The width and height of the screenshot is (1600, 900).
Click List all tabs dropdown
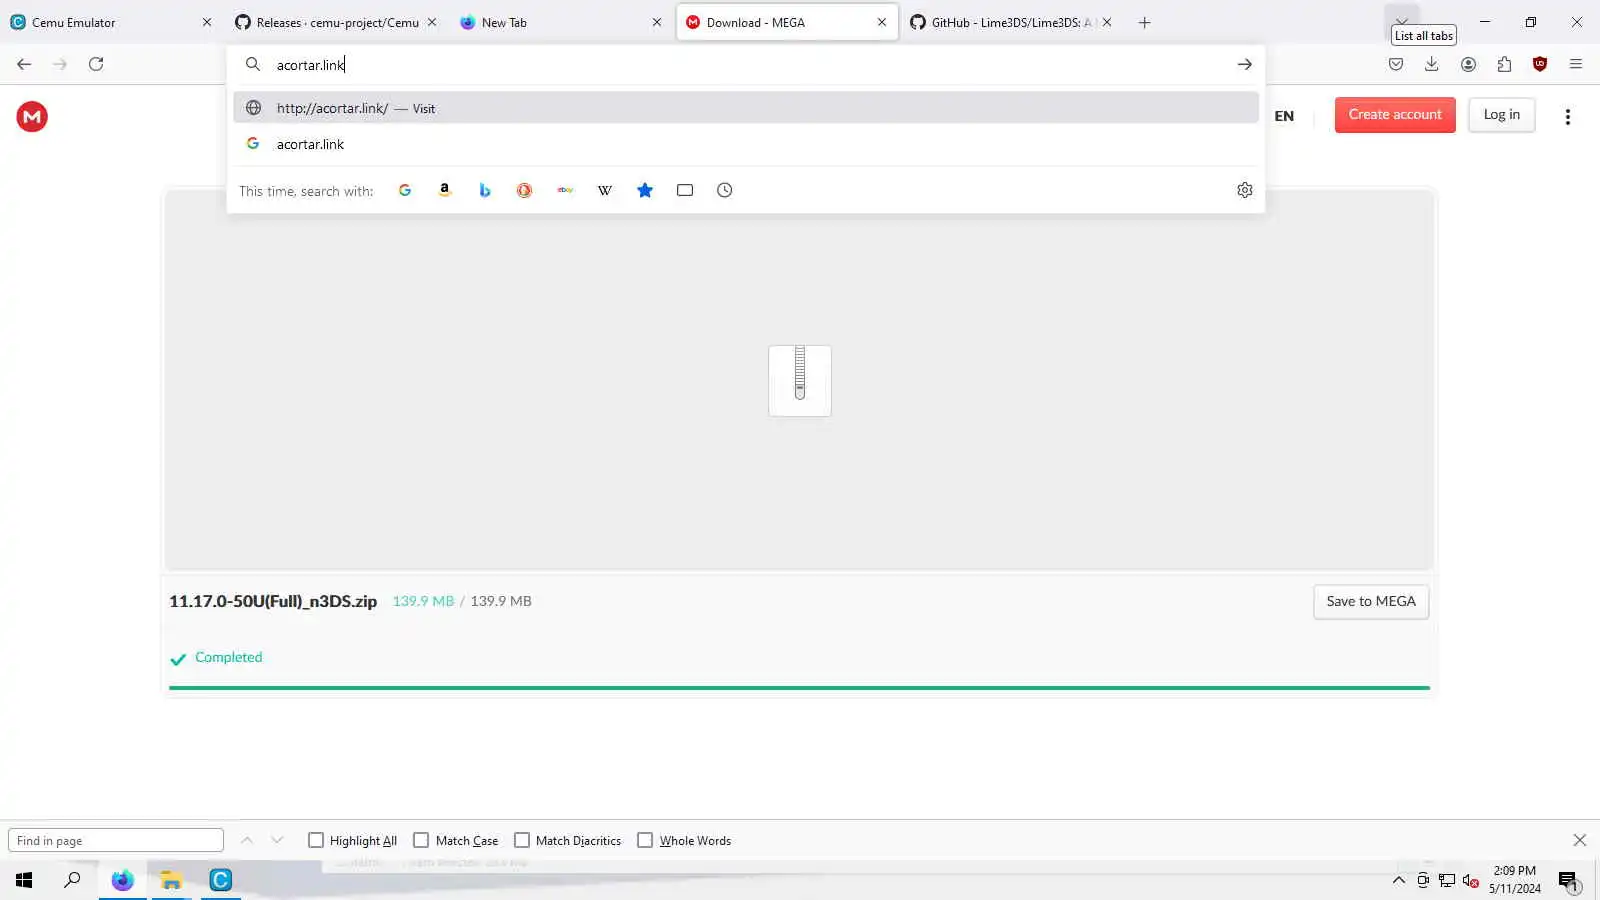tap(1402, 20)
